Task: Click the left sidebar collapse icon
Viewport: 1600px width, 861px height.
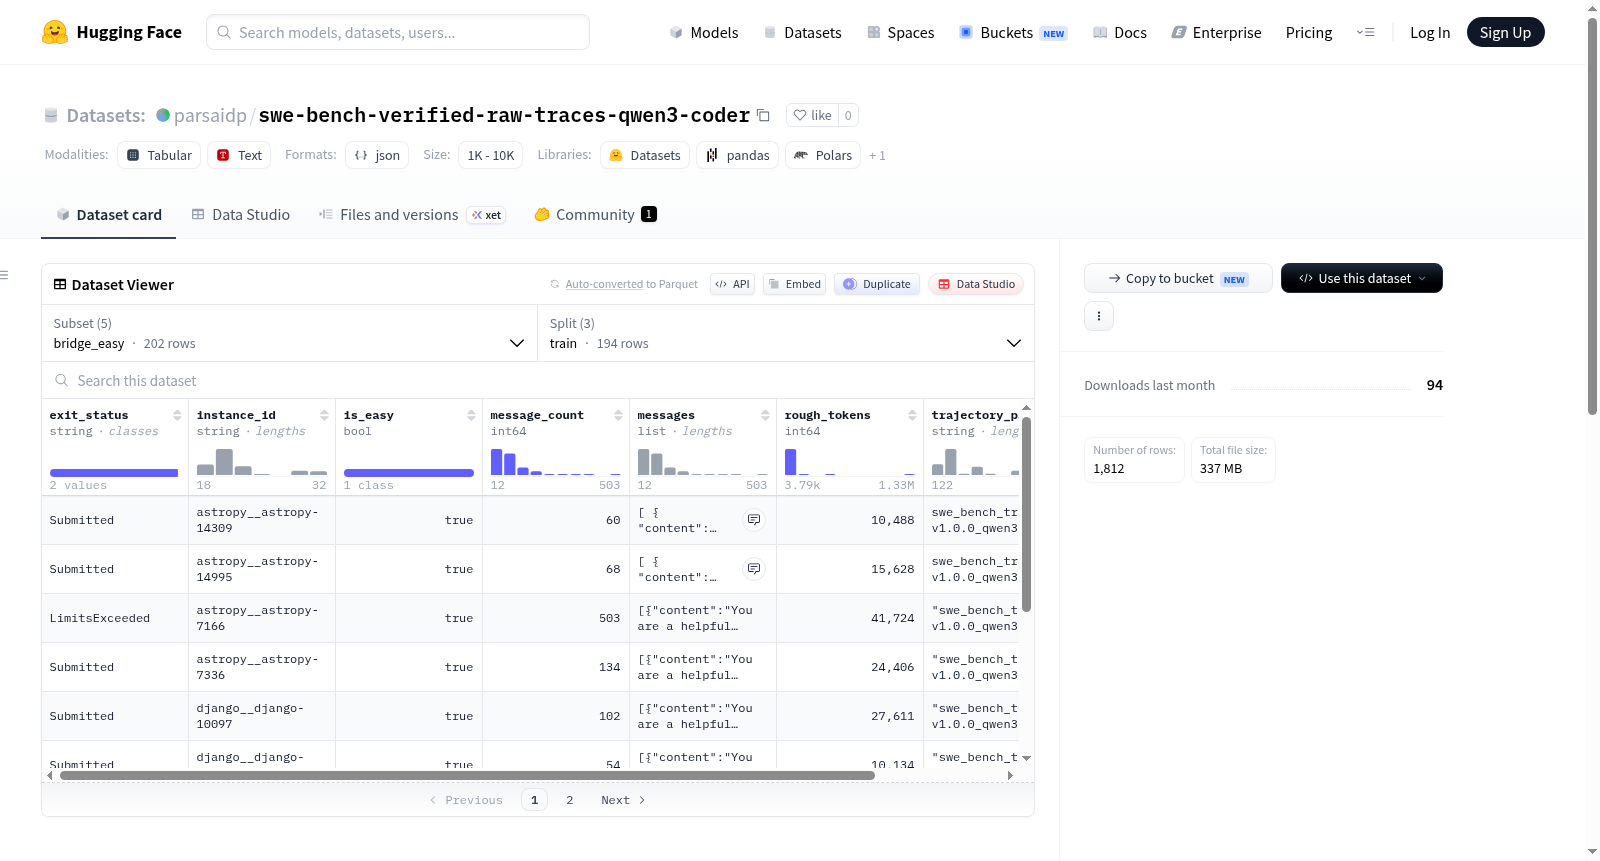Action: point(5,275)
